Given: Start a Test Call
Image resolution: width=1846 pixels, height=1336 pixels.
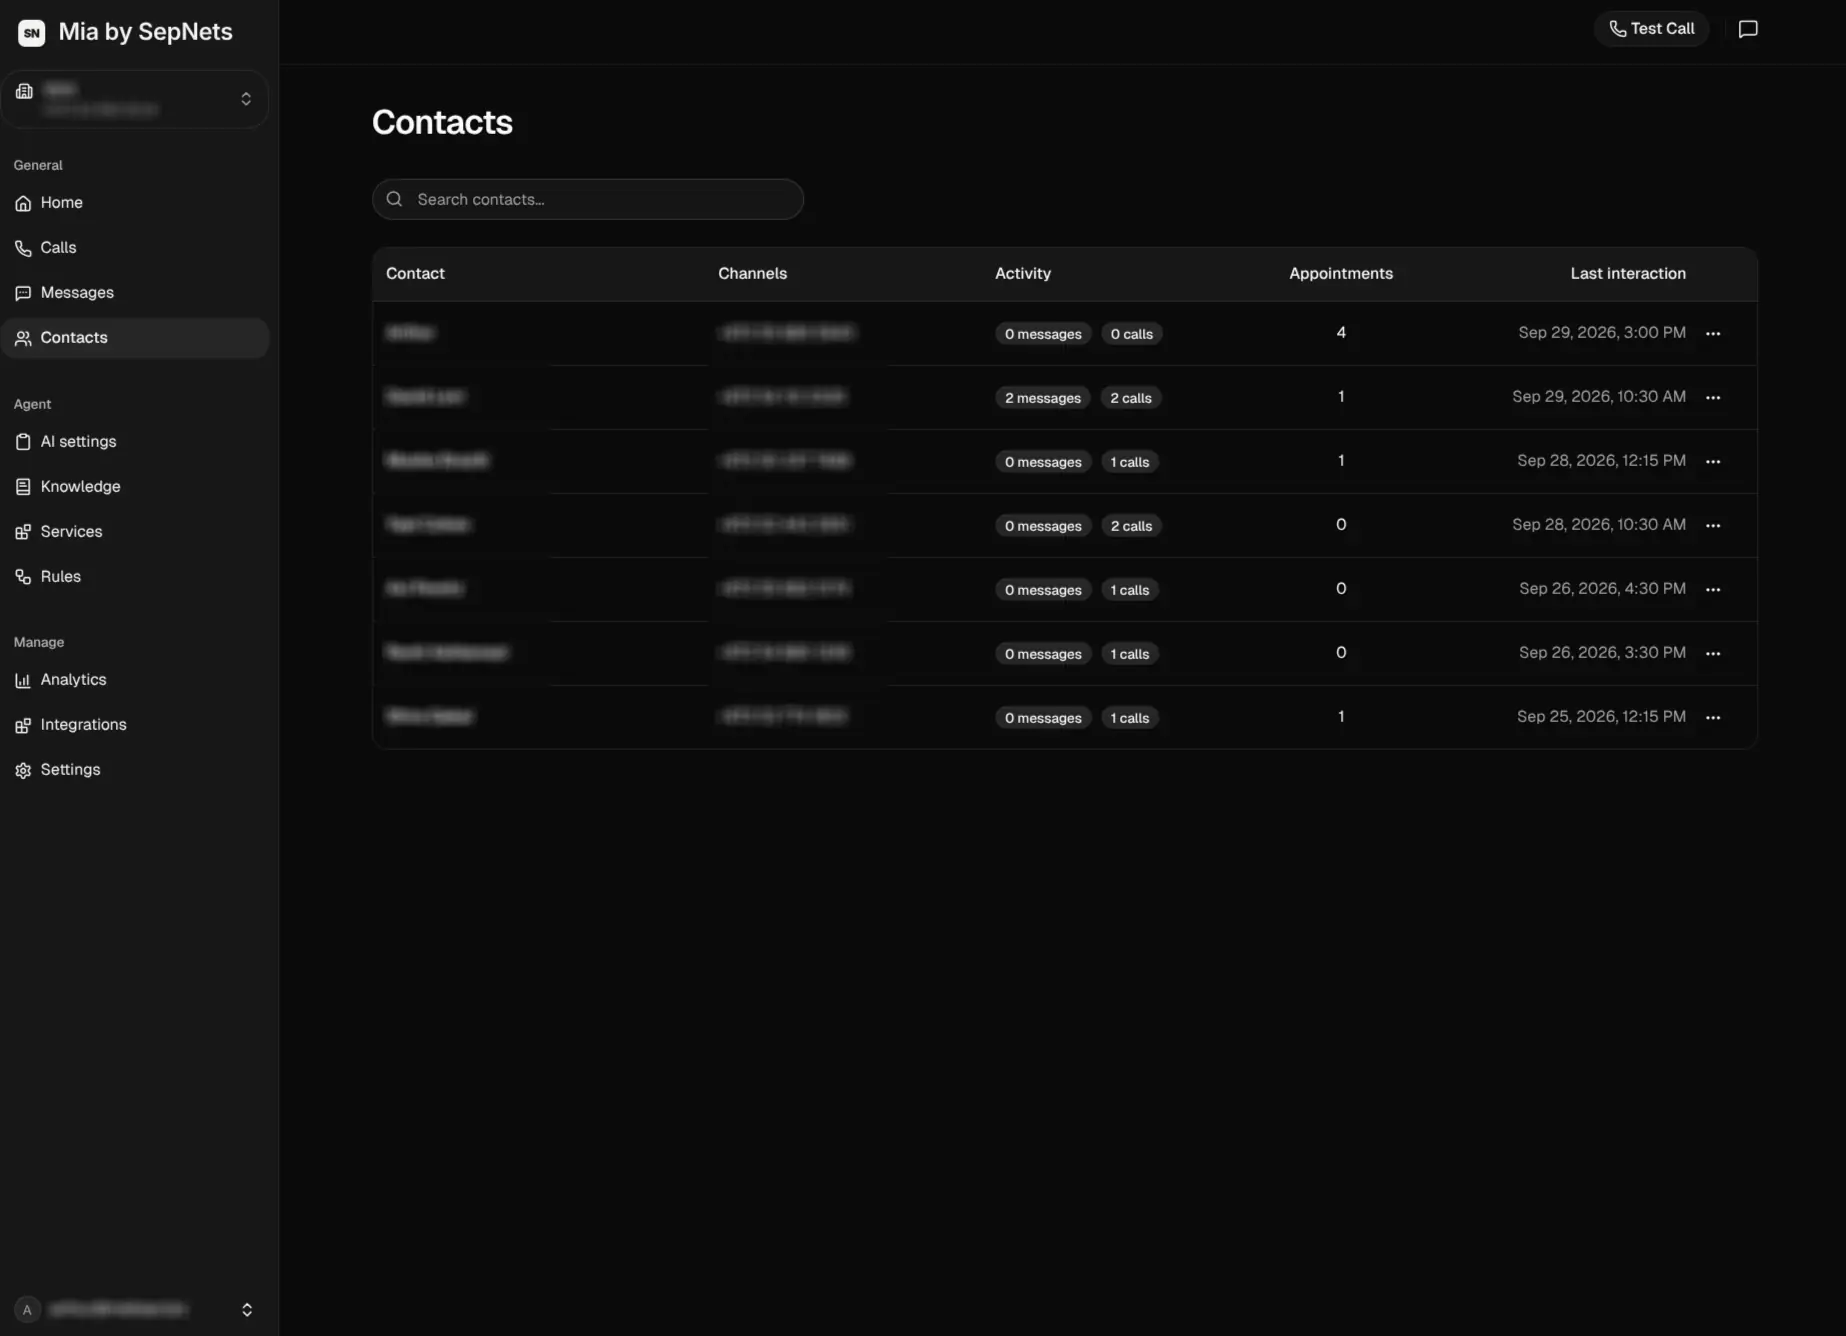Looking at the screenshot, I should [1651, 29].
